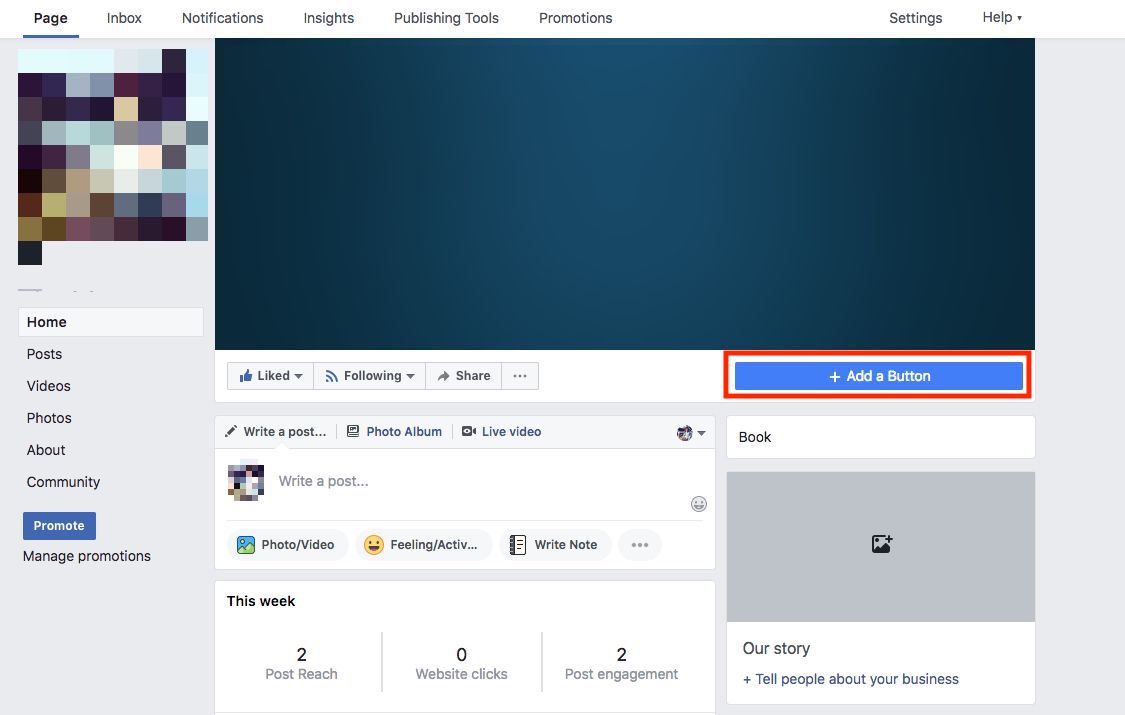Open Photos in the sidebar
1125x715 pixels.
coord(49,418)
